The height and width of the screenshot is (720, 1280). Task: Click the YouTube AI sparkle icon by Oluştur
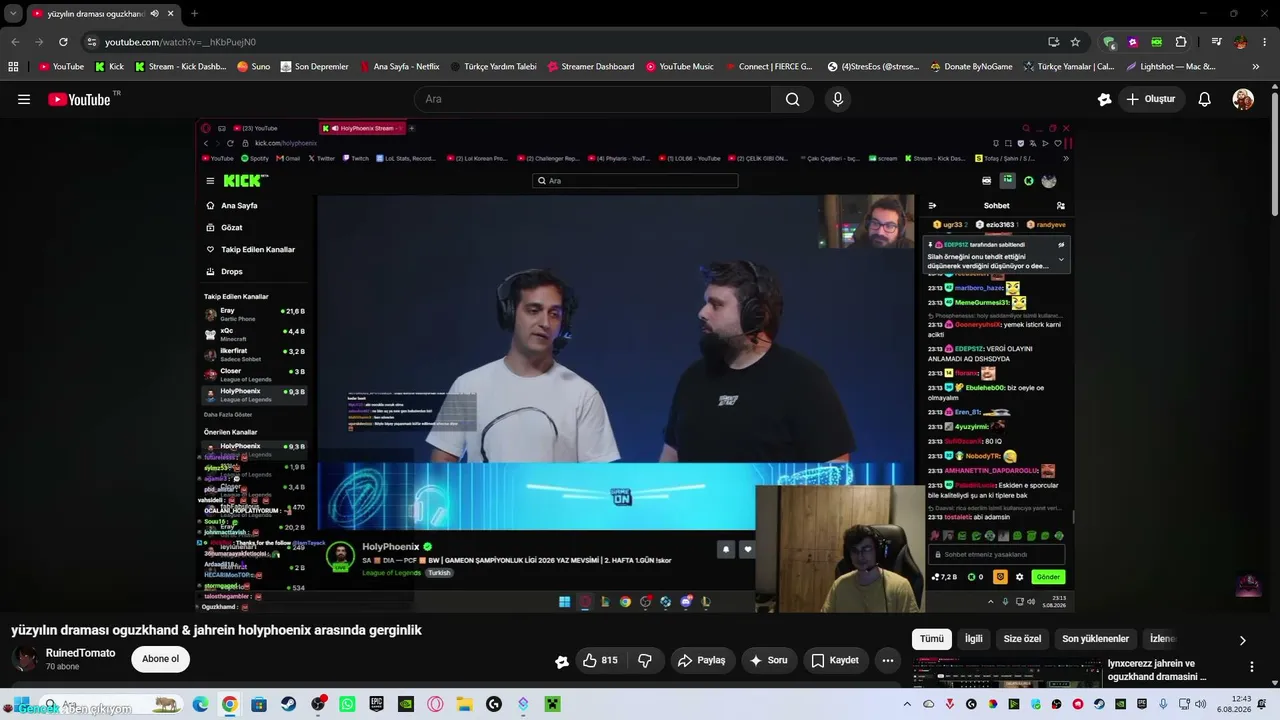[x=1104, y=99]
